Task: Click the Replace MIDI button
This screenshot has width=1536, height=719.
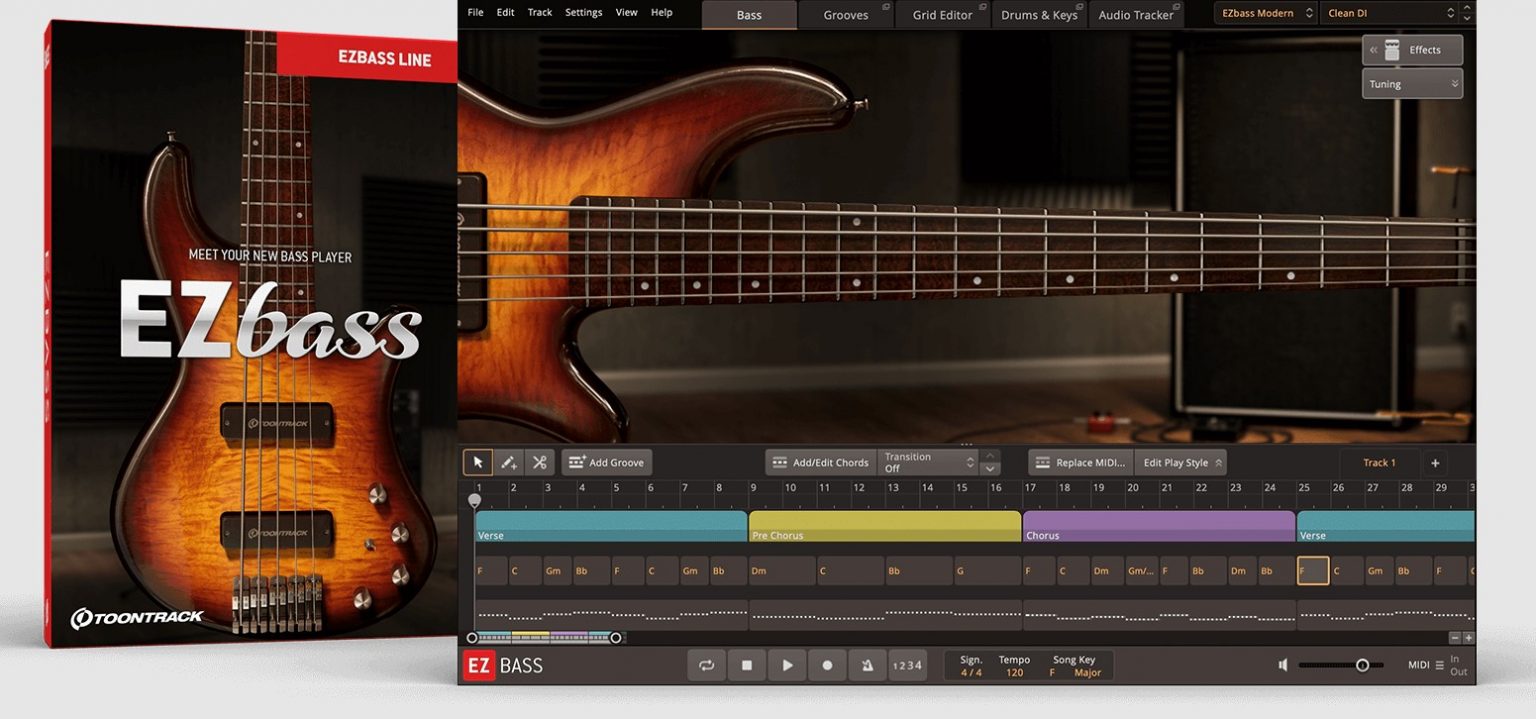Action: point(1081,462)
